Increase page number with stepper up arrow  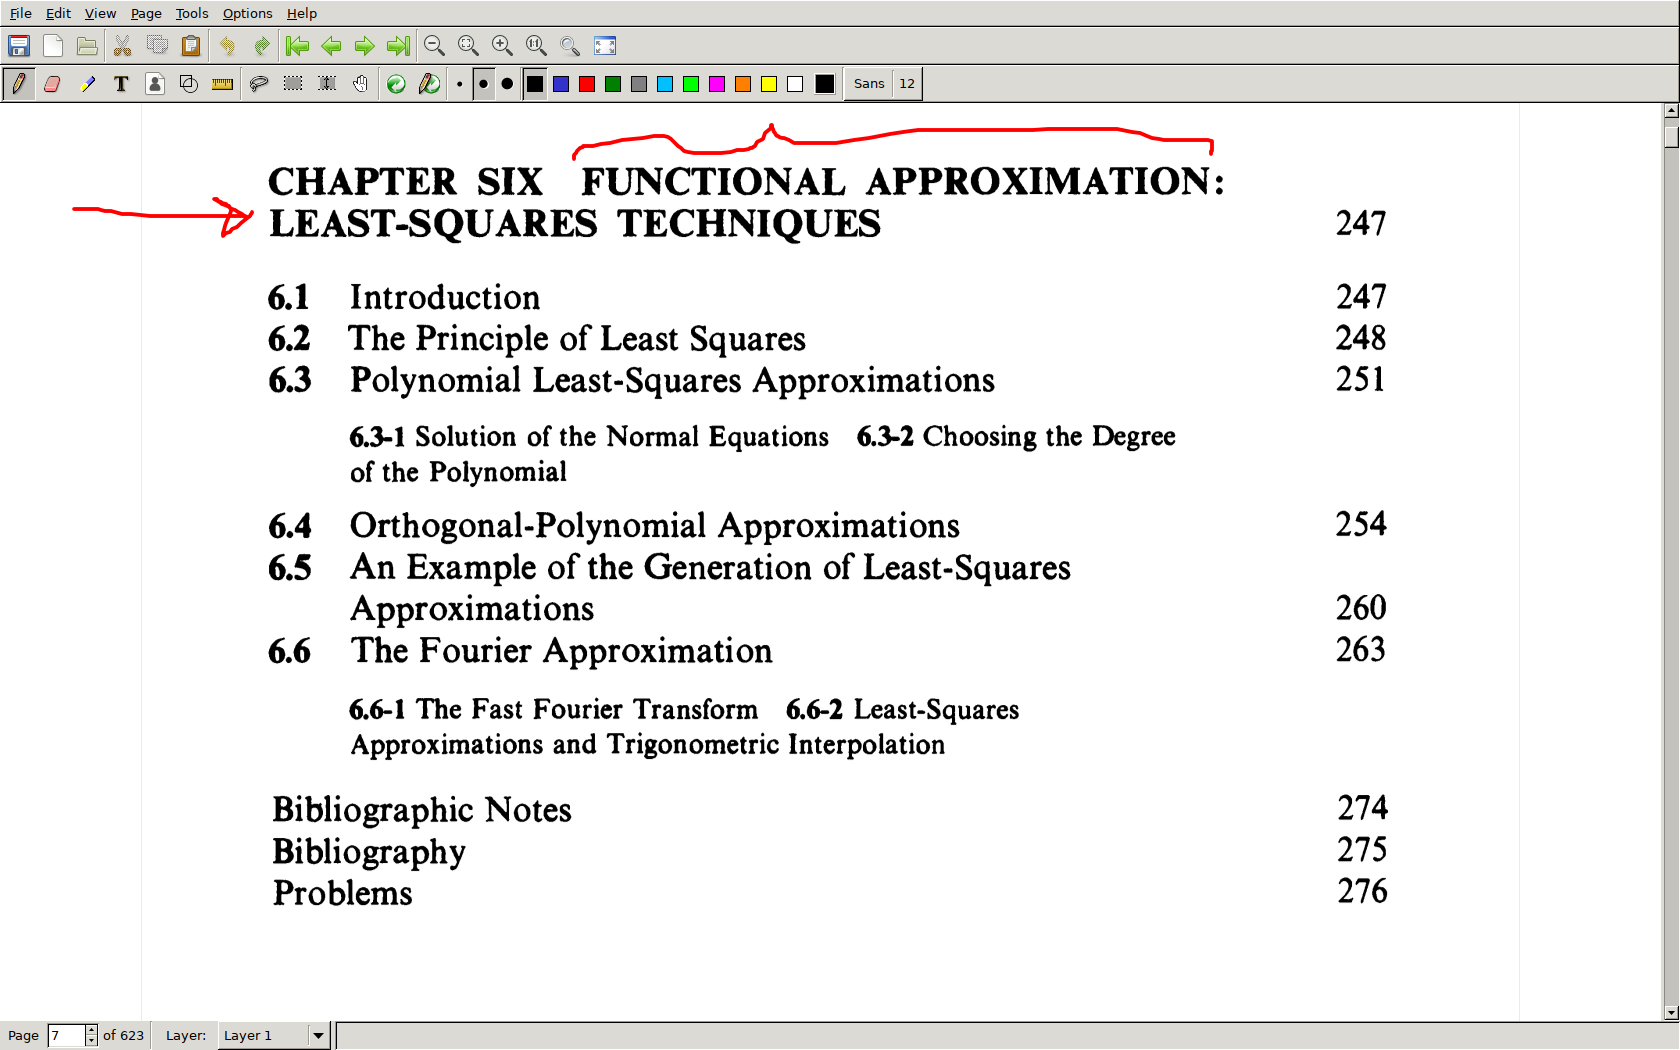click(91, 1030)
